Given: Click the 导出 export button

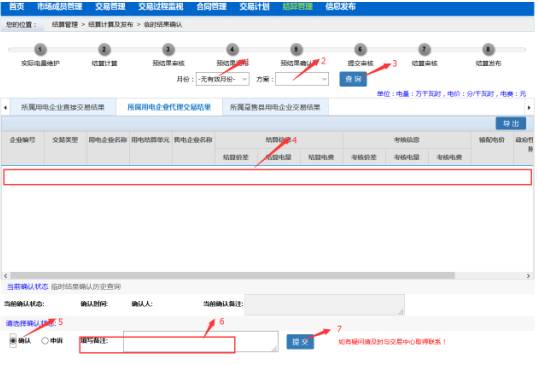Looking at the screenshot, I should click(x=511, y=124).
